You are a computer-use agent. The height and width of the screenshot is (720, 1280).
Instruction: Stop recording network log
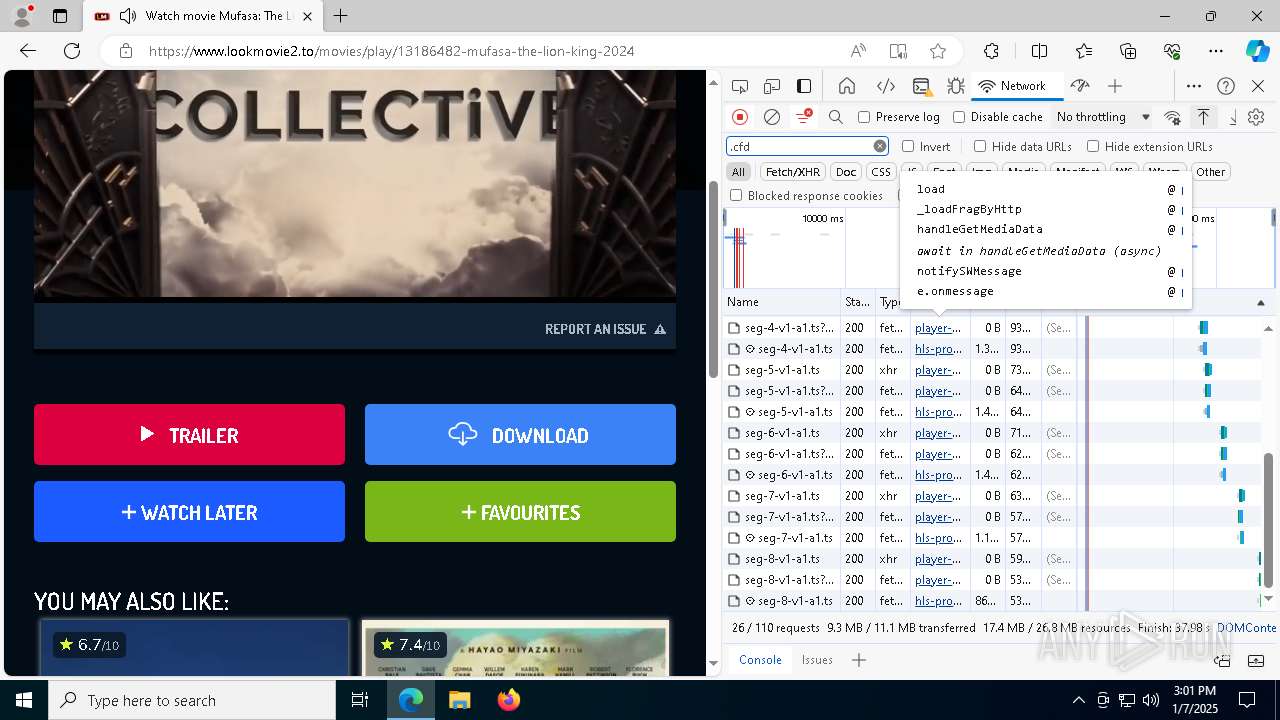[740, 117]
